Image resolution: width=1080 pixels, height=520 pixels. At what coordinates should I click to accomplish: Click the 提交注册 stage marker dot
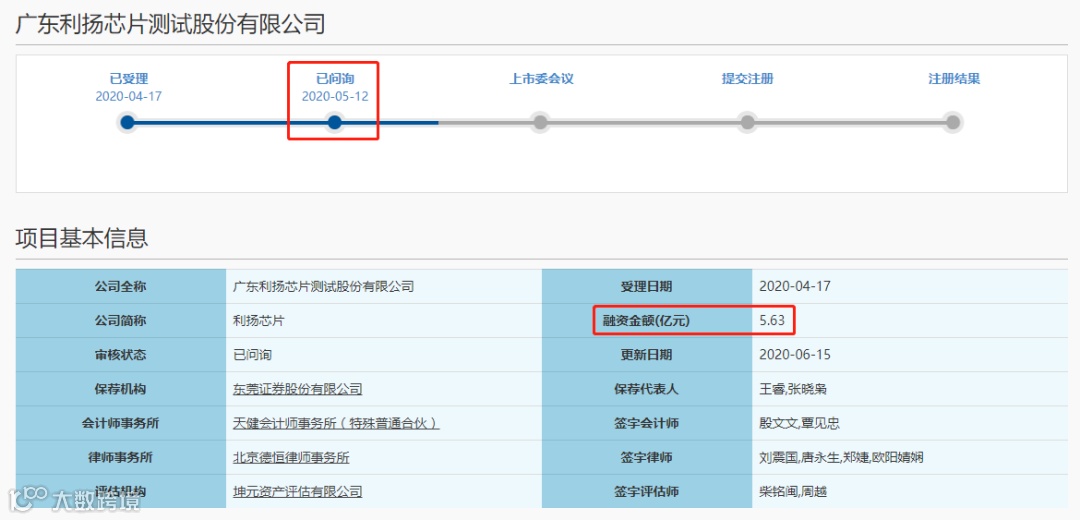(x=747, y=123)
